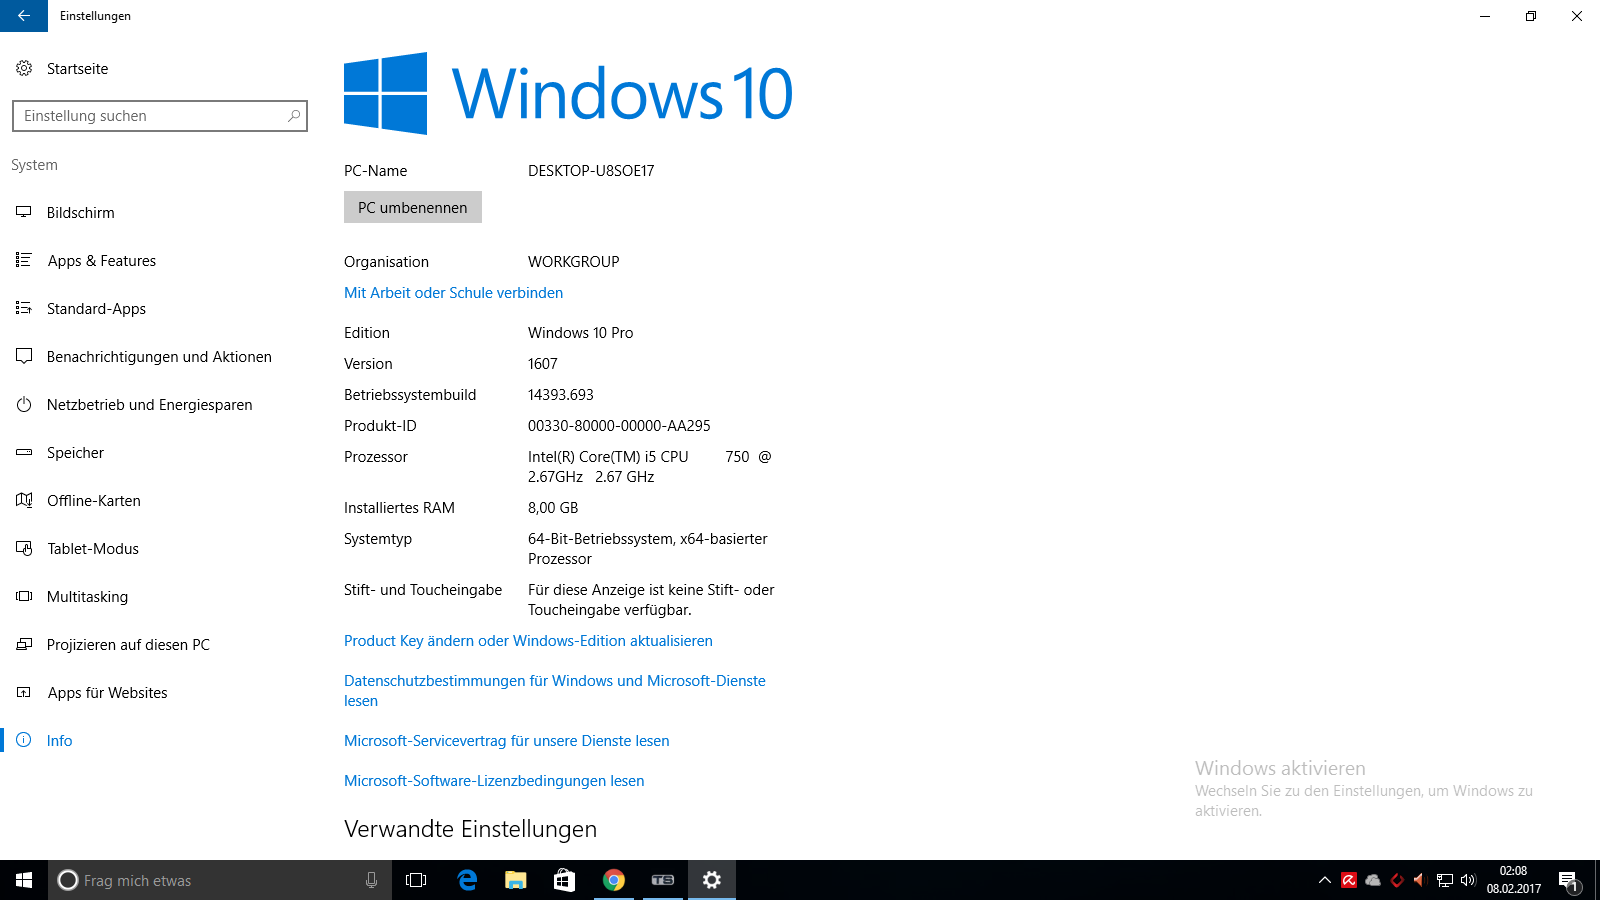
Task: Click the PC name DESKTOP-U8SOE17
Action: coord(591,171)
